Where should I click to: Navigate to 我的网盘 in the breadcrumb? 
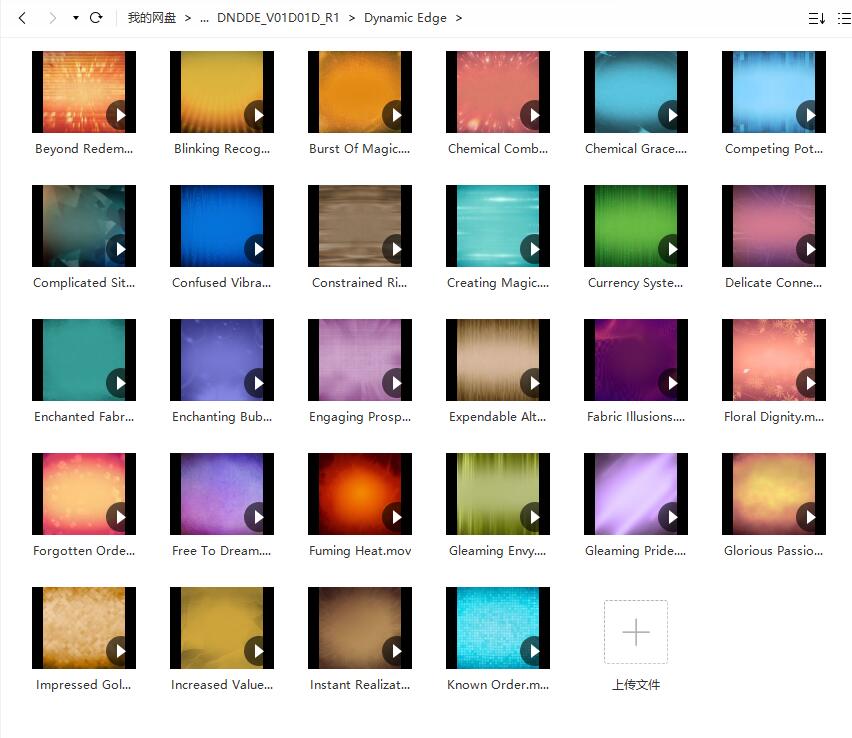(x=152, y=18)
